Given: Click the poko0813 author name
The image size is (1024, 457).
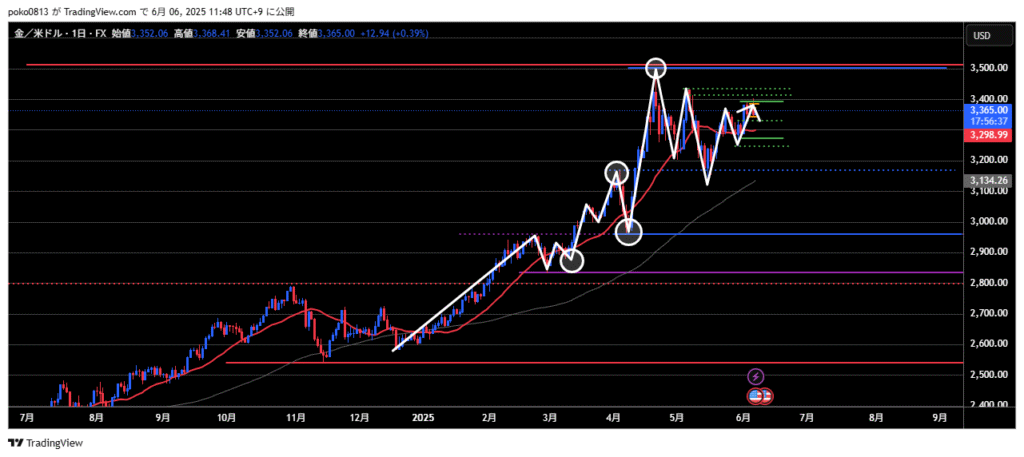Looking at the screenshot, I should 30,10.
